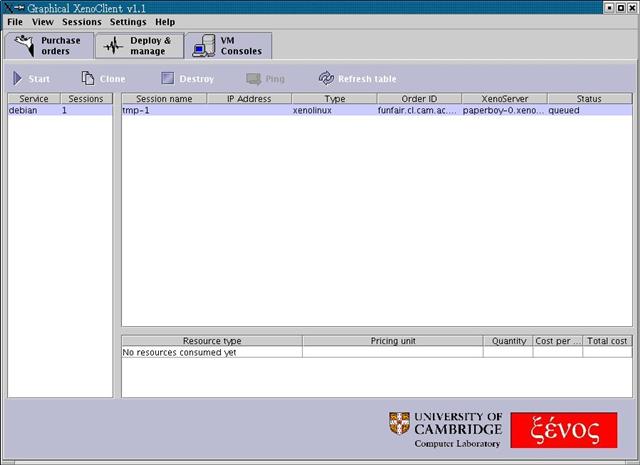640x465 pixels.
Task: Click the Order ID column header
Action: coord(419,99)
